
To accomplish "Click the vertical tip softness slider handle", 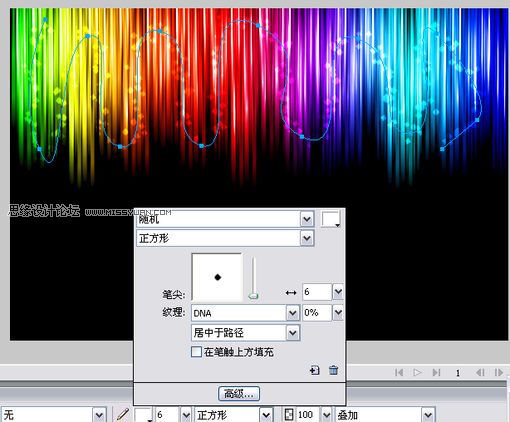I will (x=253, y=296).
